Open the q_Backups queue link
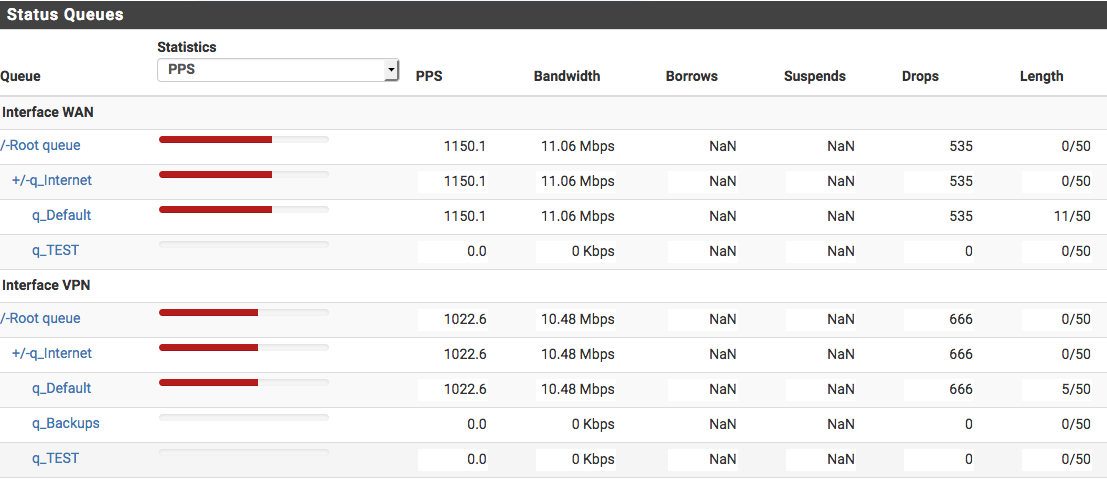 tap(65, 424)
